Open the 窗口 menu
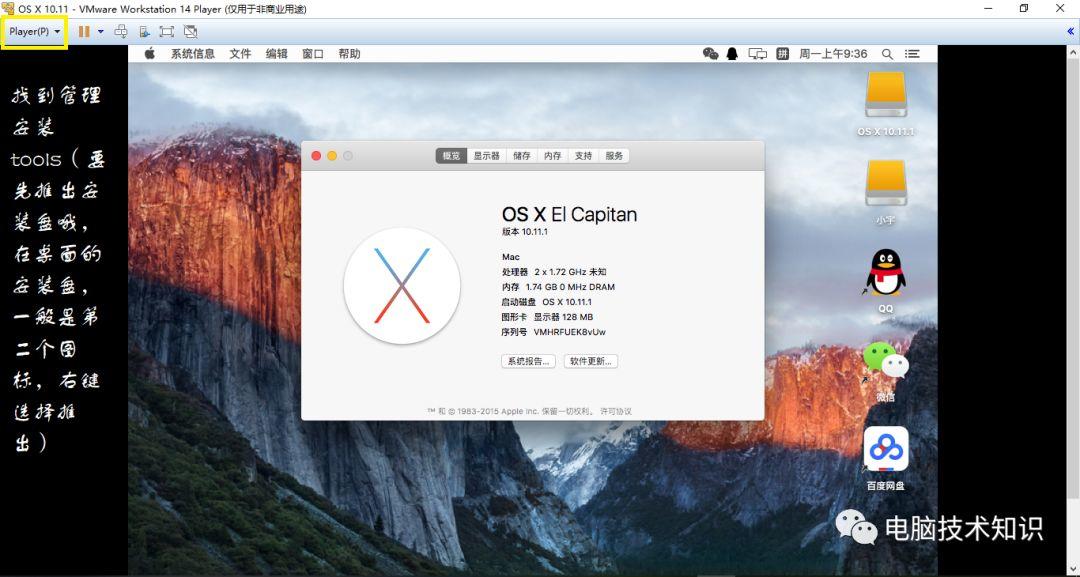 (x=313, y=54)
